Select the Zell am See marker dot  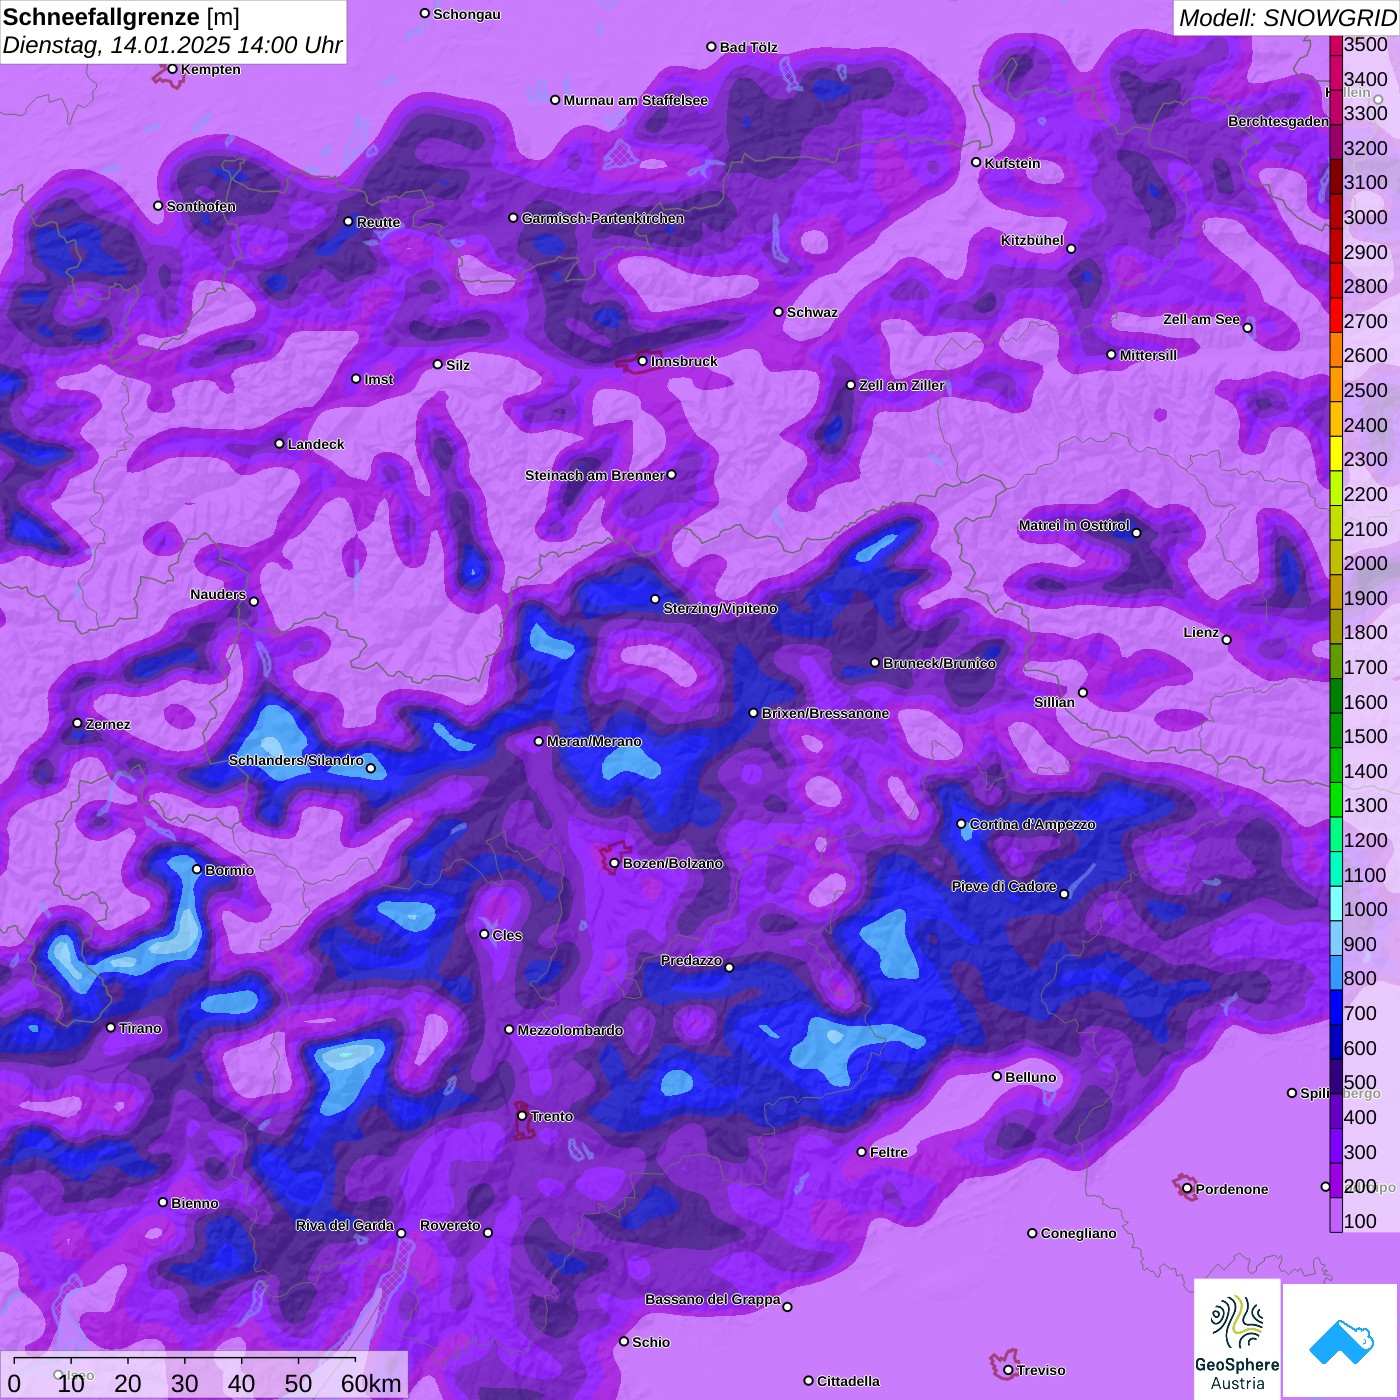tap(1248, 328)
